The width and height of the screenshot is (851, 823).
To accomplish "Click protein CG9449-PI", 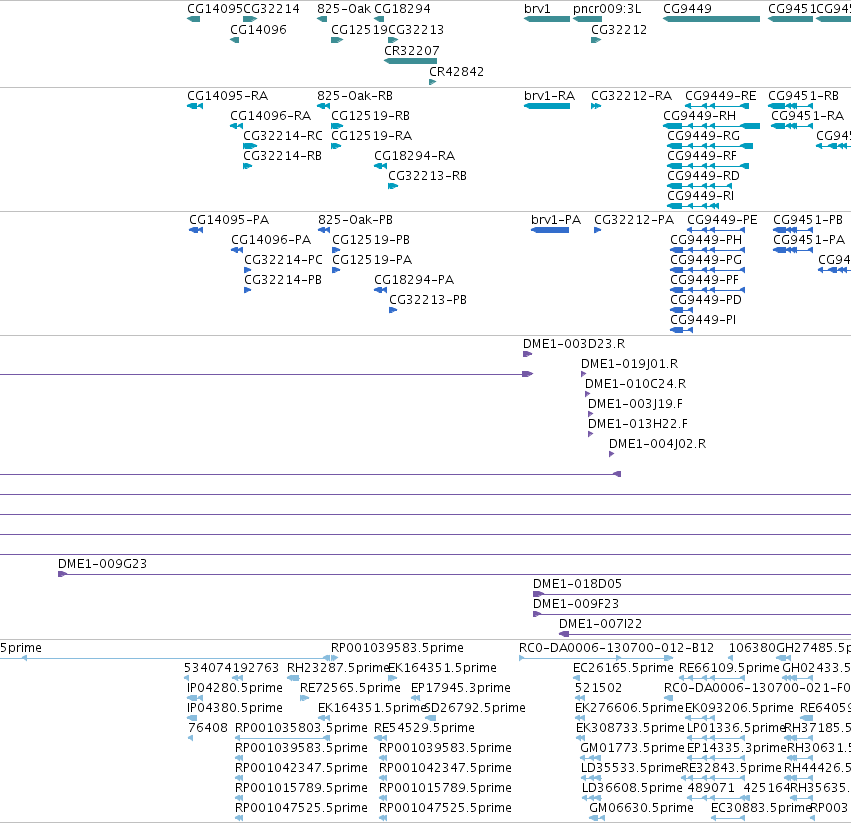I will [703, 320].
